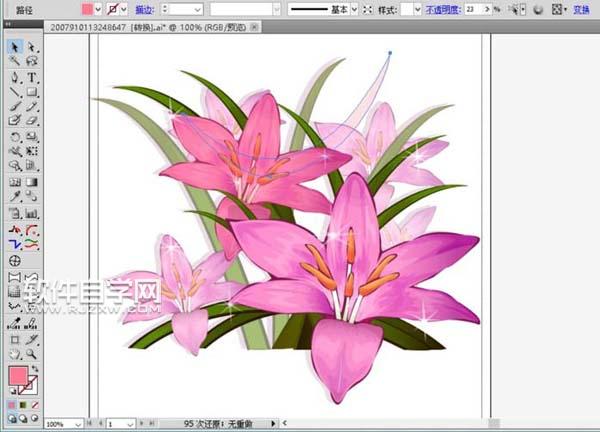Go to previous artboard
The image size is (600, 432).
click(101, 423)
